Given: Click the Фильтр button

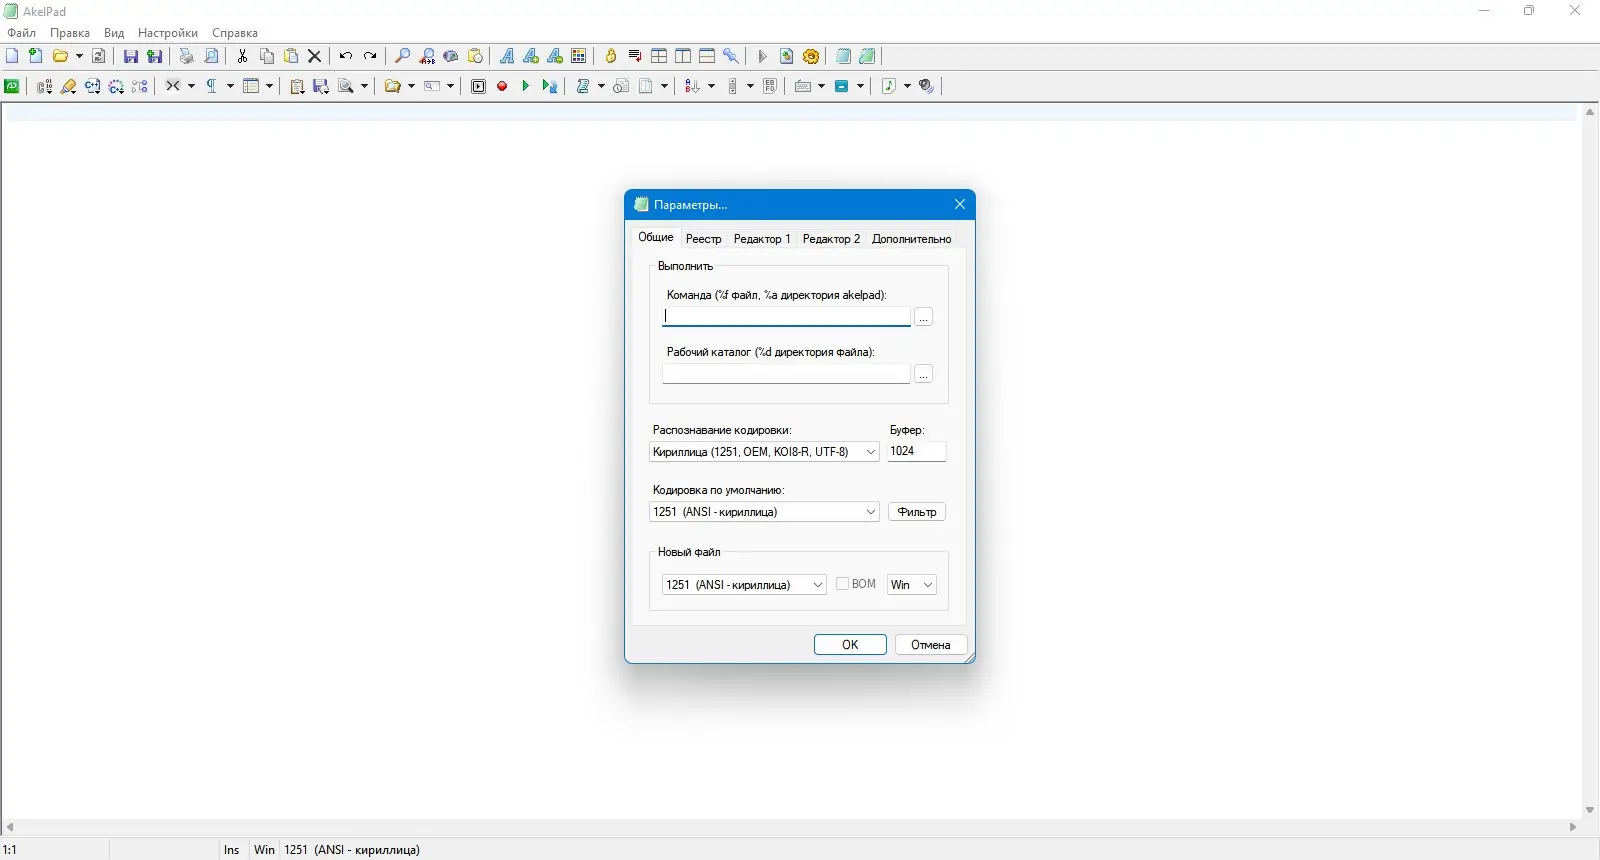Looking at the screenshot, I should (917, 512).
